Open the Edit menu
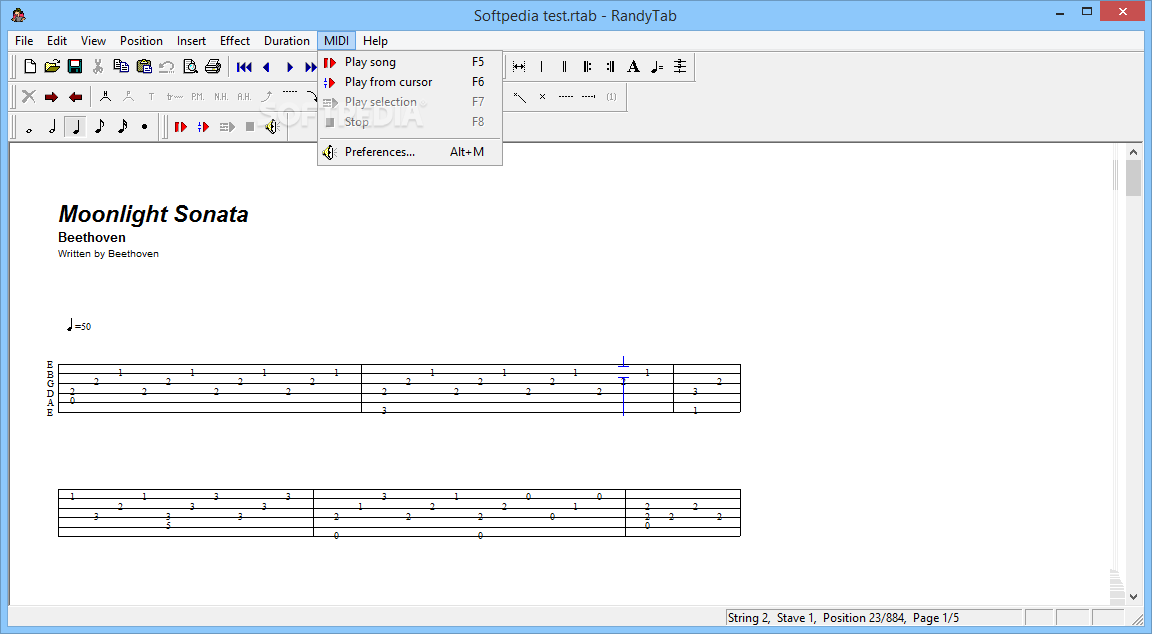The height and width of the screenshot is (634, 1152). click(x=57, y=40)
